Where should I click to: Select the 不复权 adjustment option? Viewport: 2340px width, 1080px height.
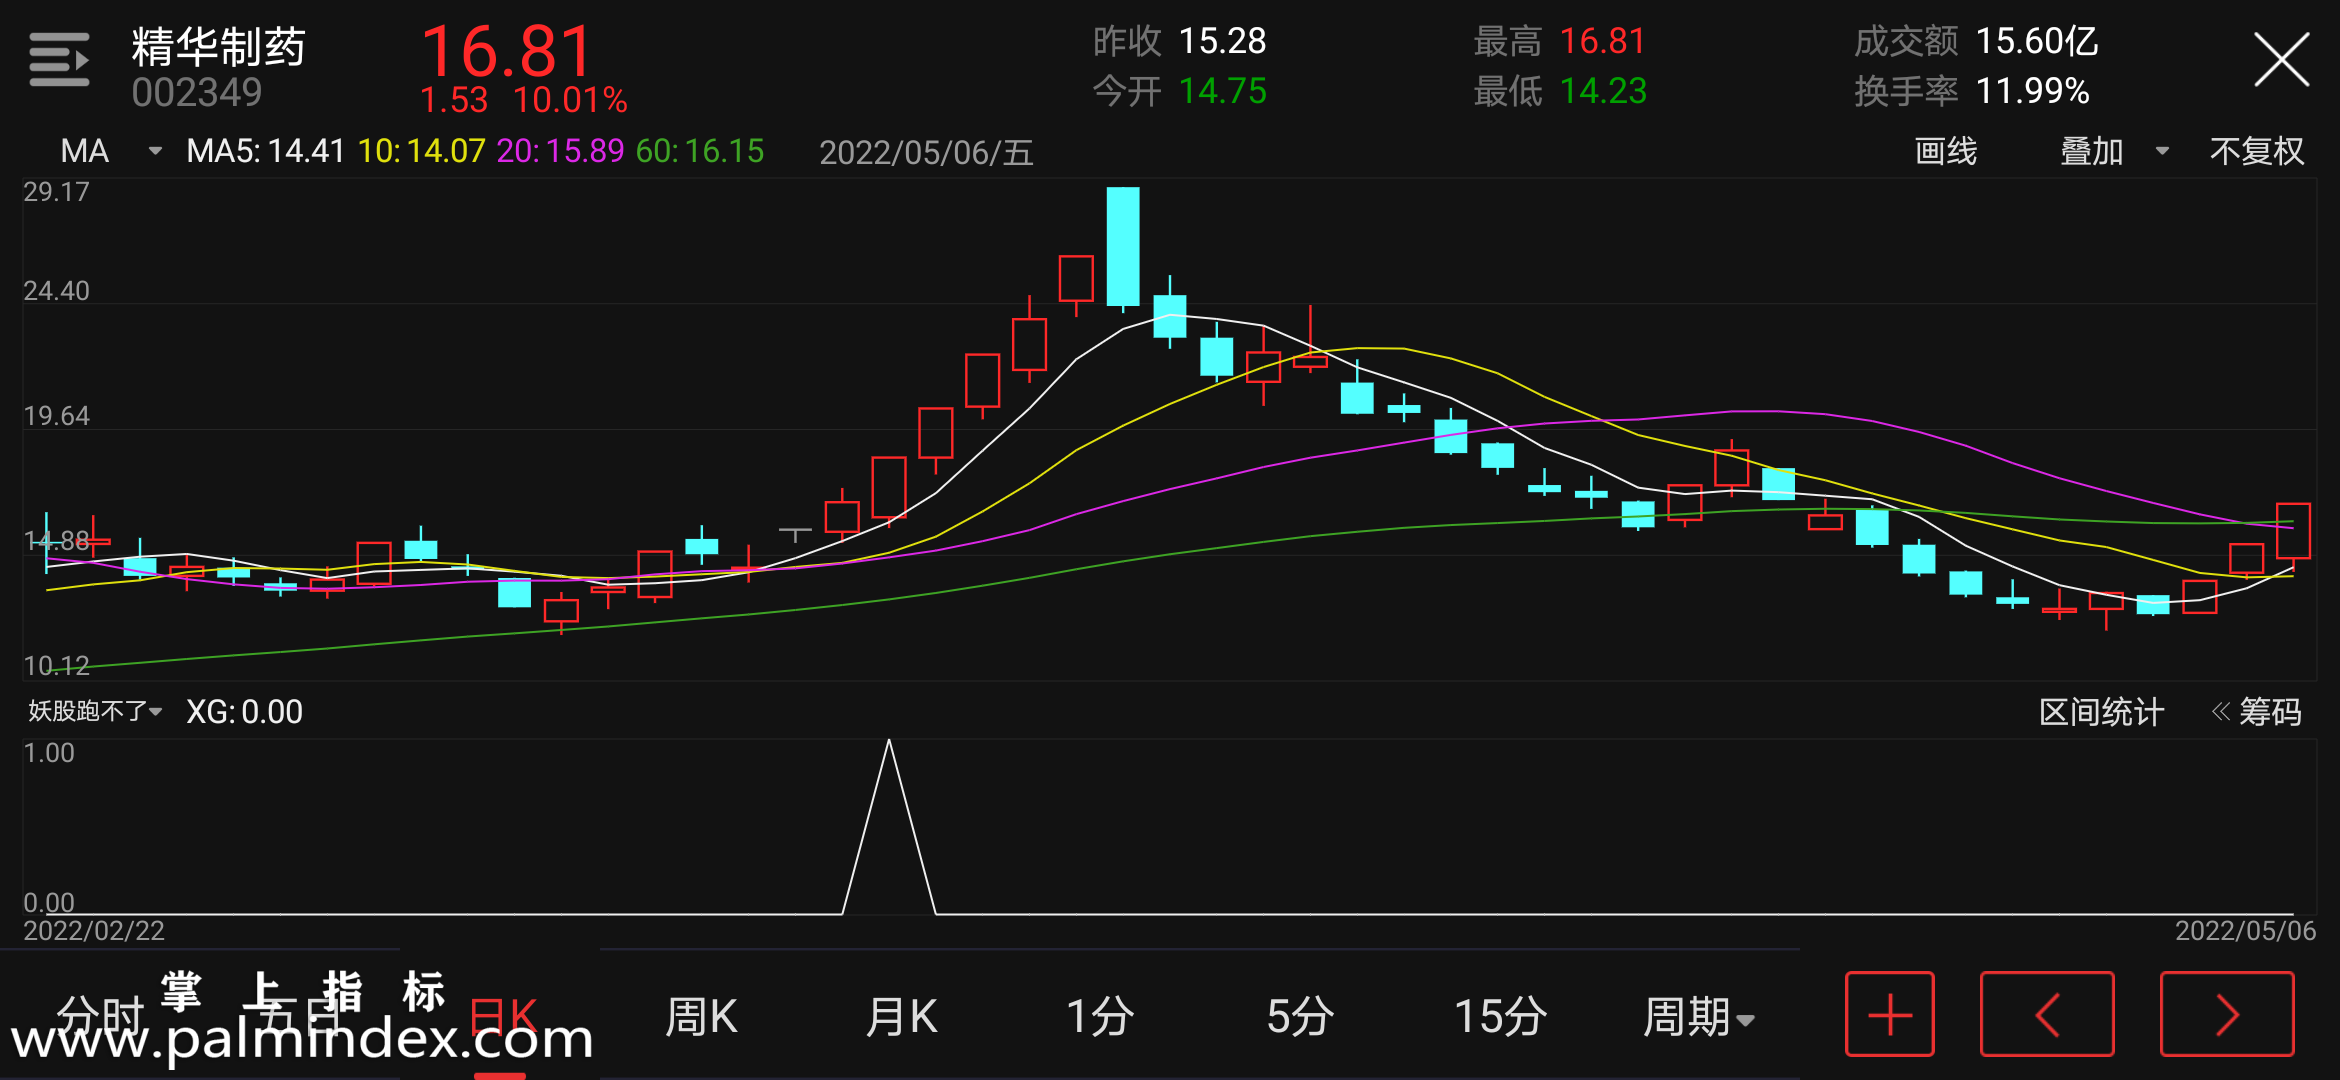[x=2256, y=151]
